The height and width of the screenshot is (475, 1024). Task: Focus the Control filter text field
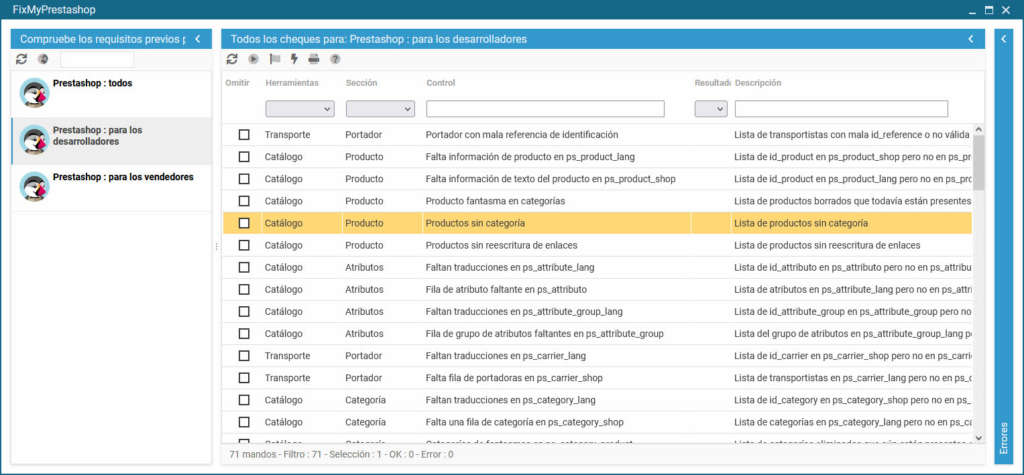545,108
